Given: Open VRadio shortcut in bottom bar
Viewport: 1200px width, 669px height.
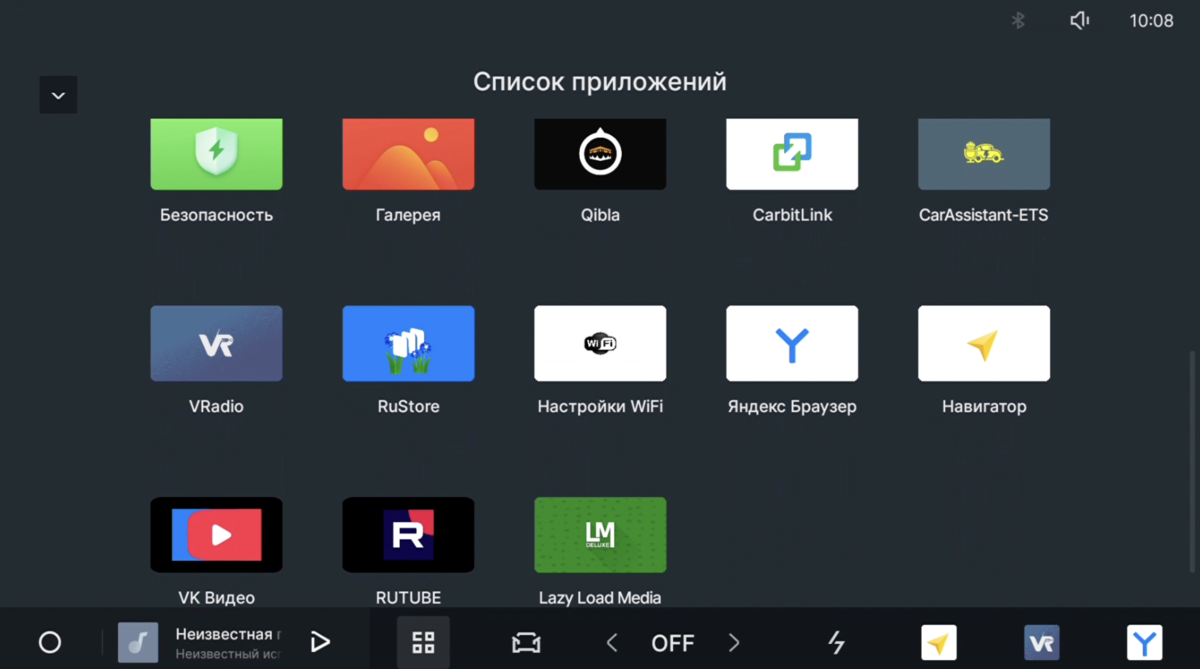Looking at the screenshot, I should click(1042, 643).
